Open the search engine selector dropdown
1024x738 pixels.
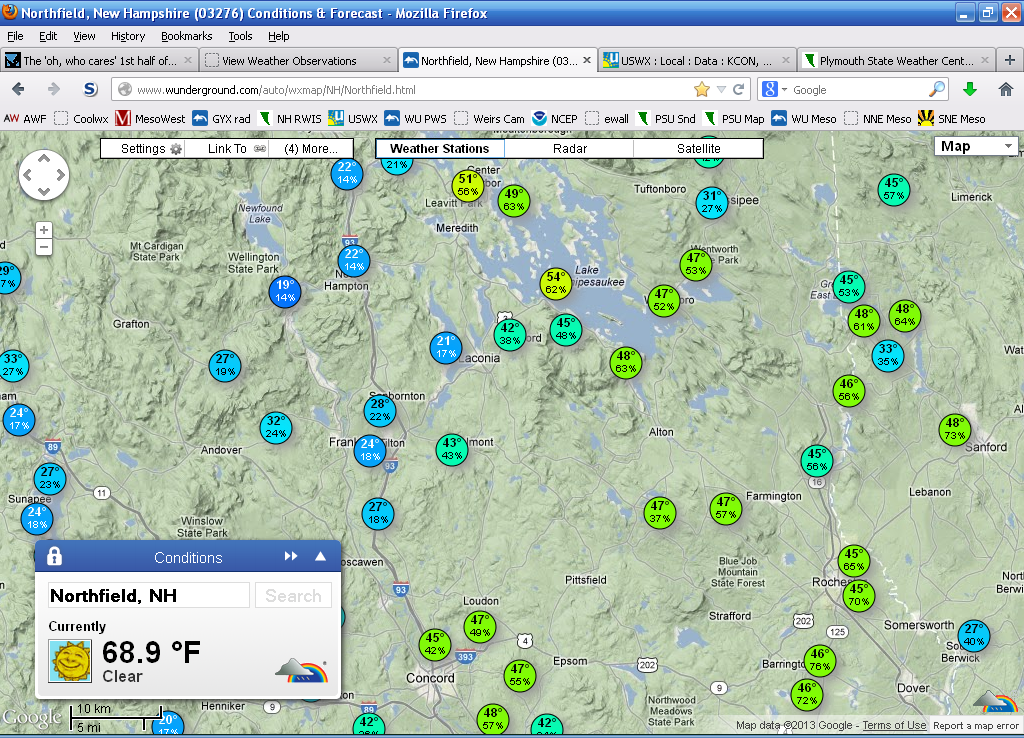point(775,89)
